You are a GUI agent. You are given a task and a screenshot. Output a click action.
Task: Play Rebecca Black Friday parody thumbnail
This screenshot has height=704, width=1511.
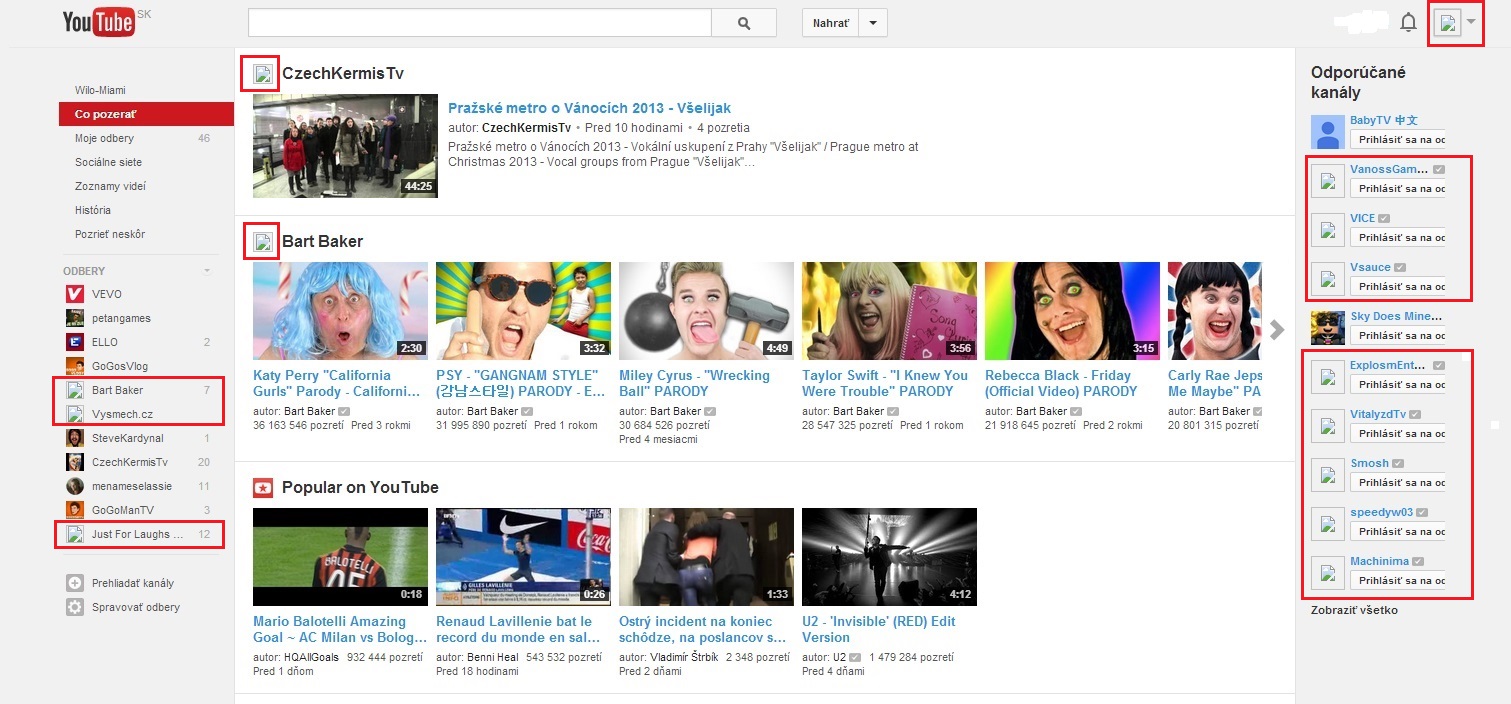pyautogui.click(x=1072, y=311)
